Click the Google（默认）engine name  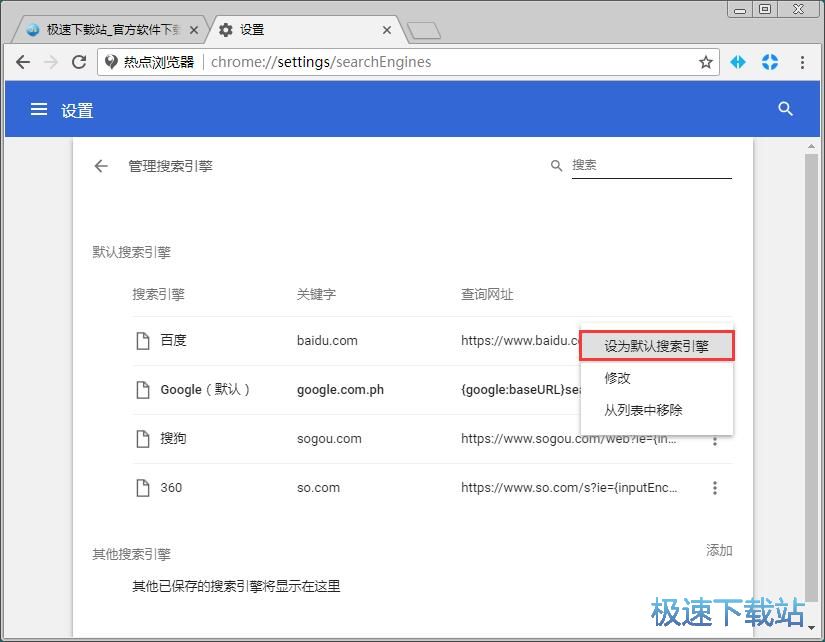[205, 390]
